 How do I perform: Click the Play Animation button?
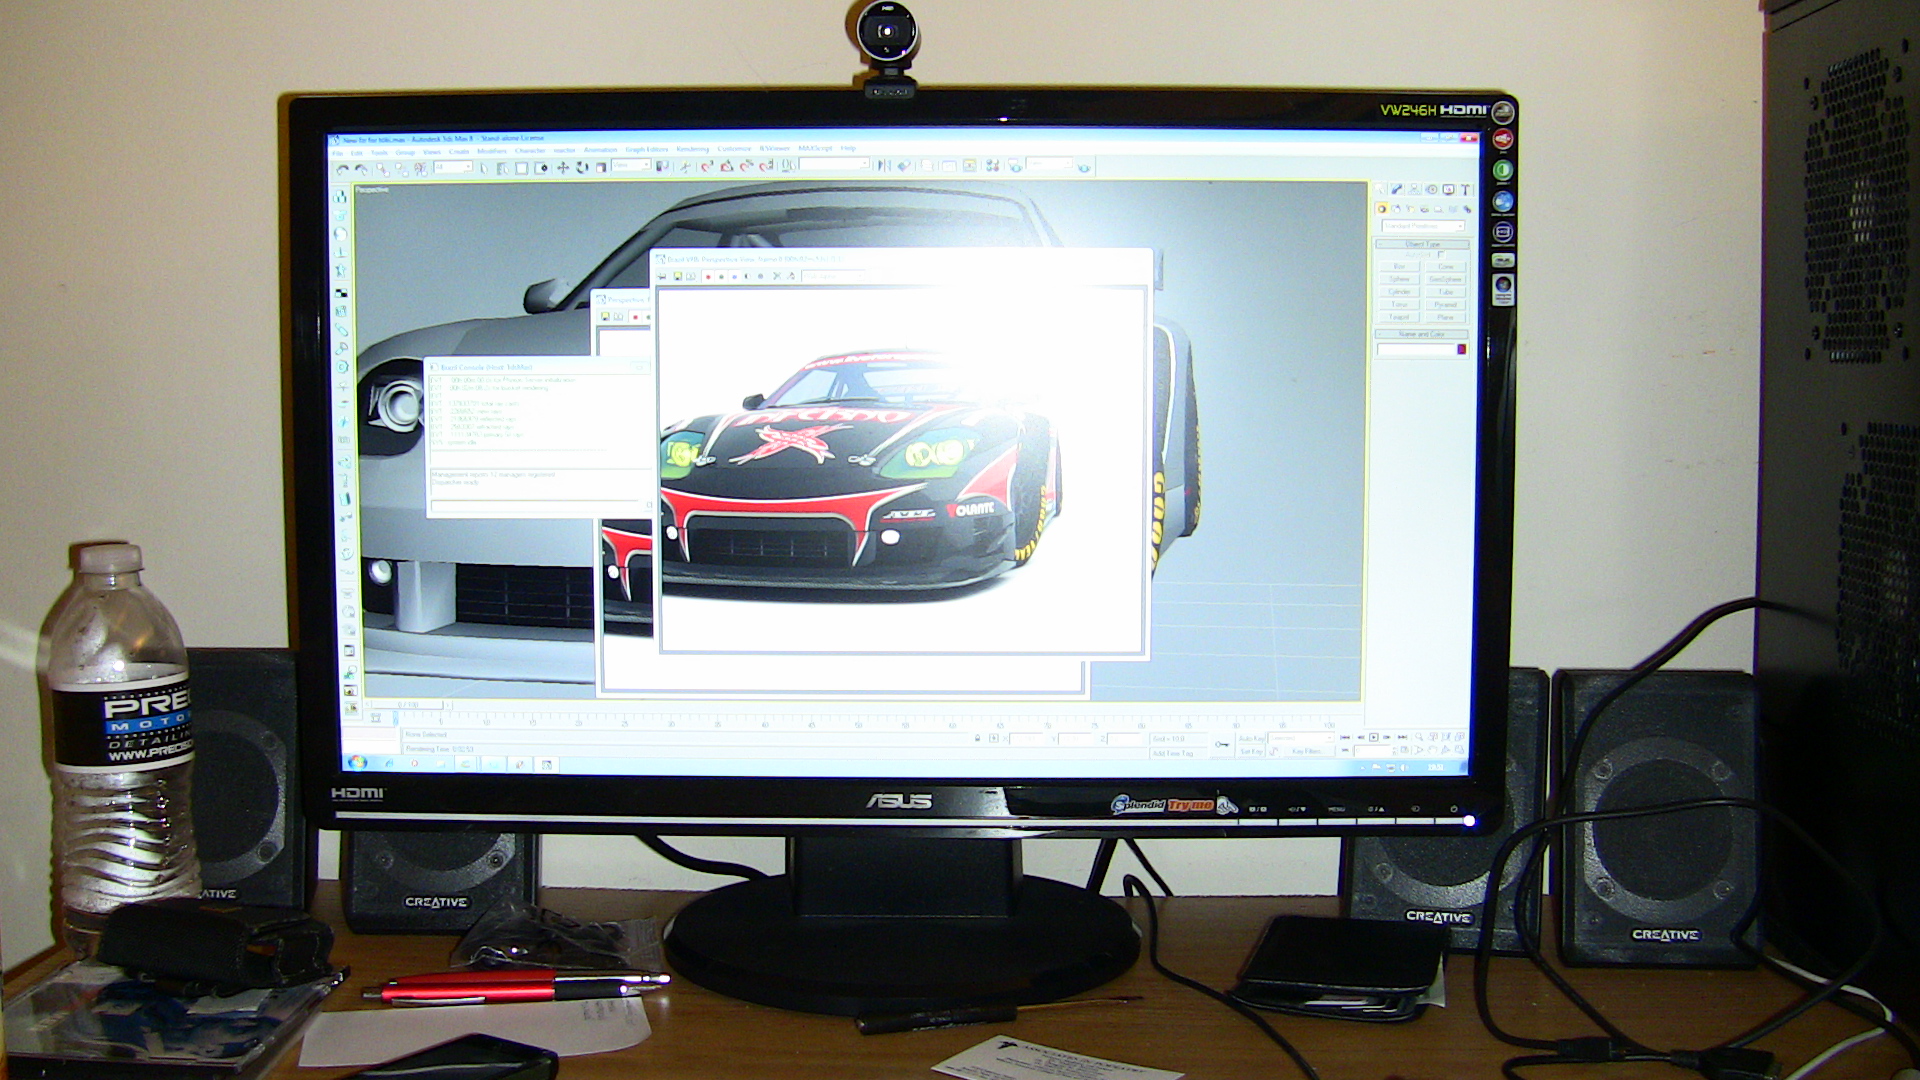point(1373,737)
